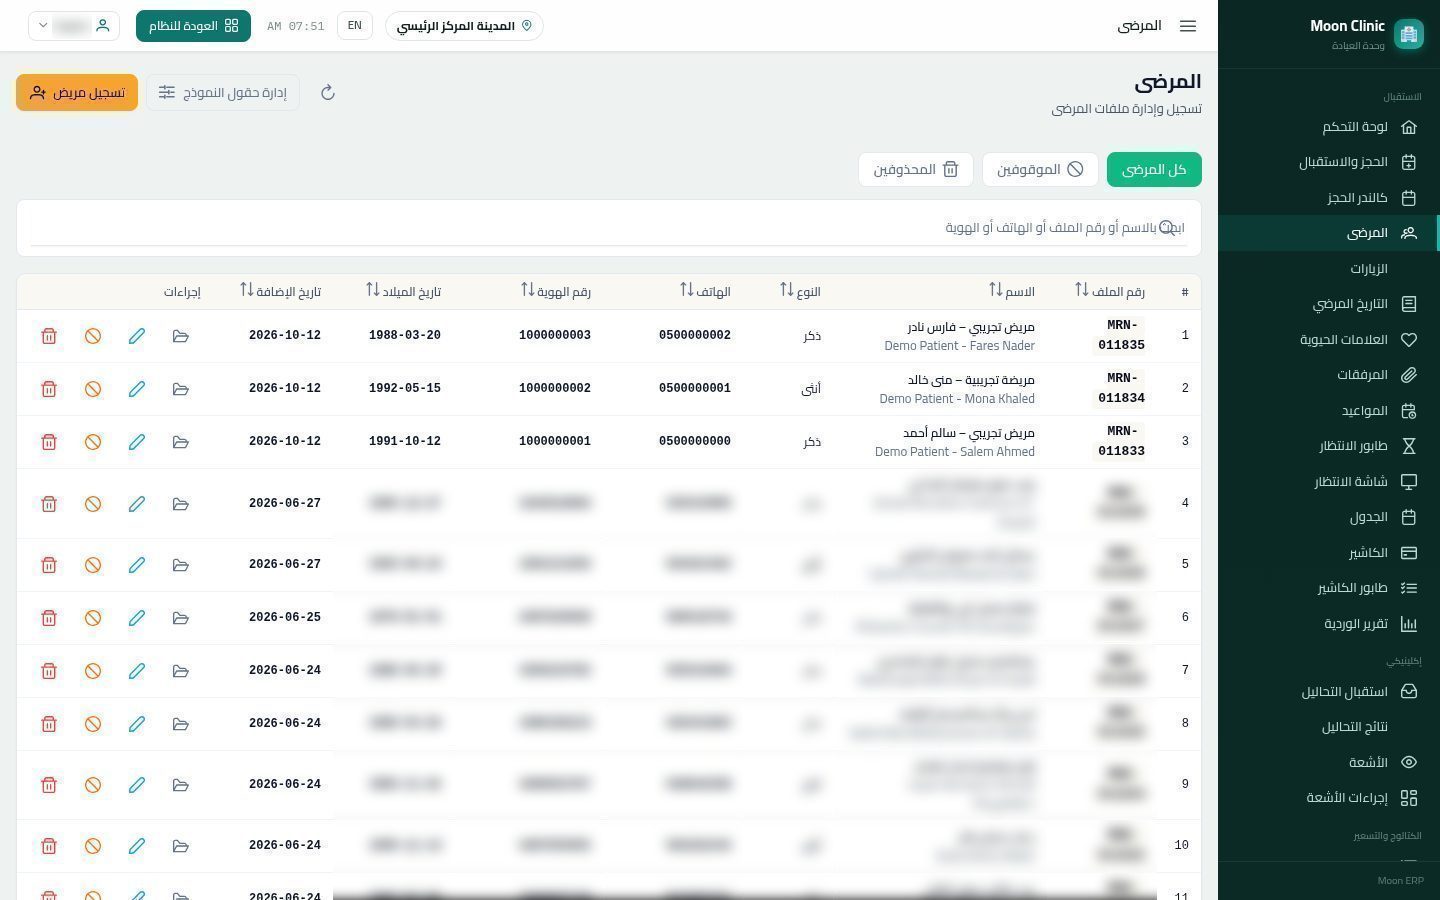Sort table by النوع column
1440x900 pixels.
(x=787, y=290)
